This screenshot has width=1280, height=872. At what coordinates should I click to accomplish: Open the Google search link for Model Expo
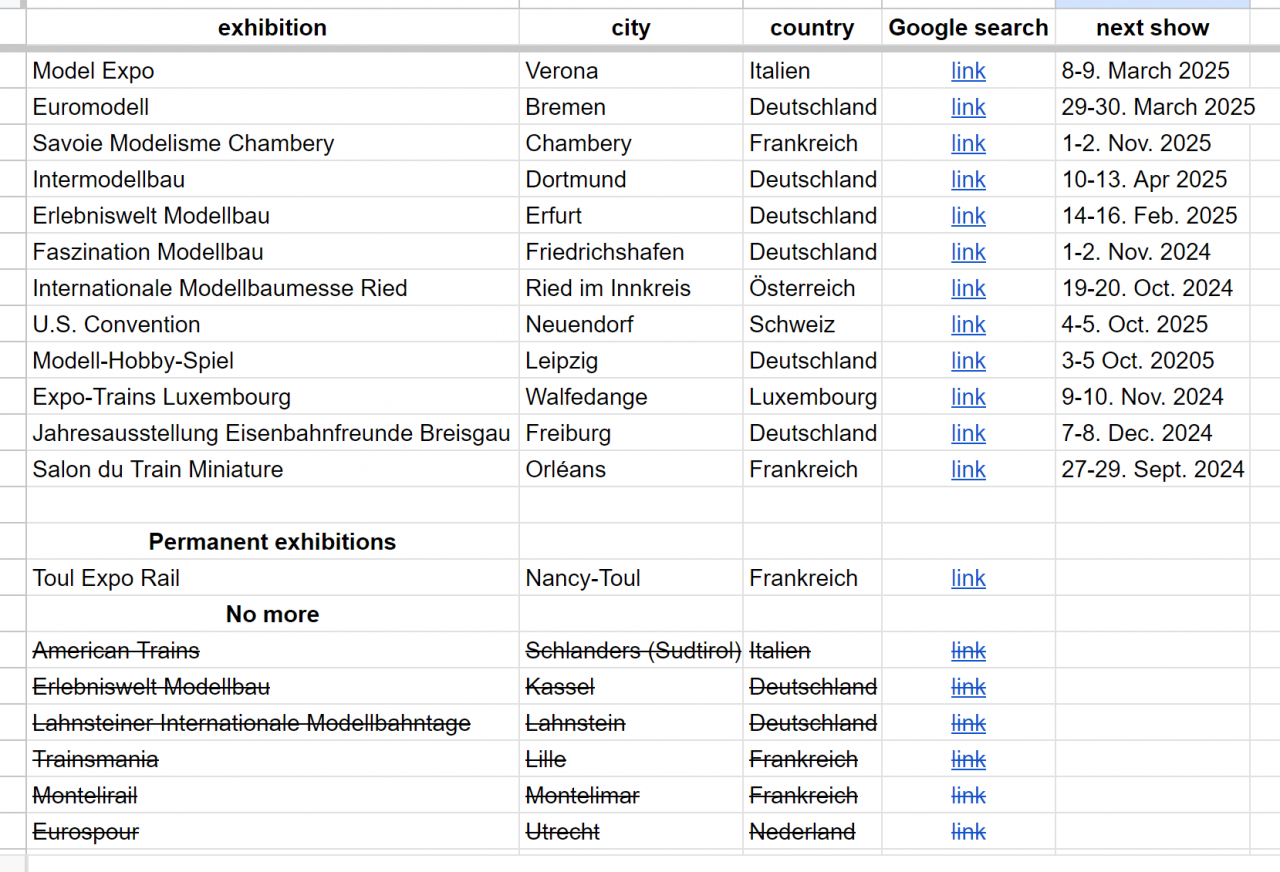coord(967,71)
